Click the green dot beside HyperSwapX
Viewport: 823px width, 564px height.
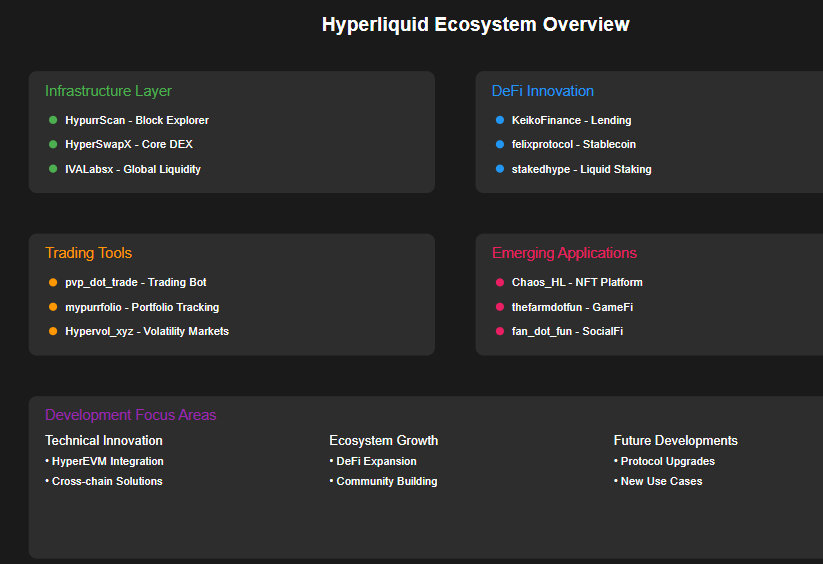[53, 144]
